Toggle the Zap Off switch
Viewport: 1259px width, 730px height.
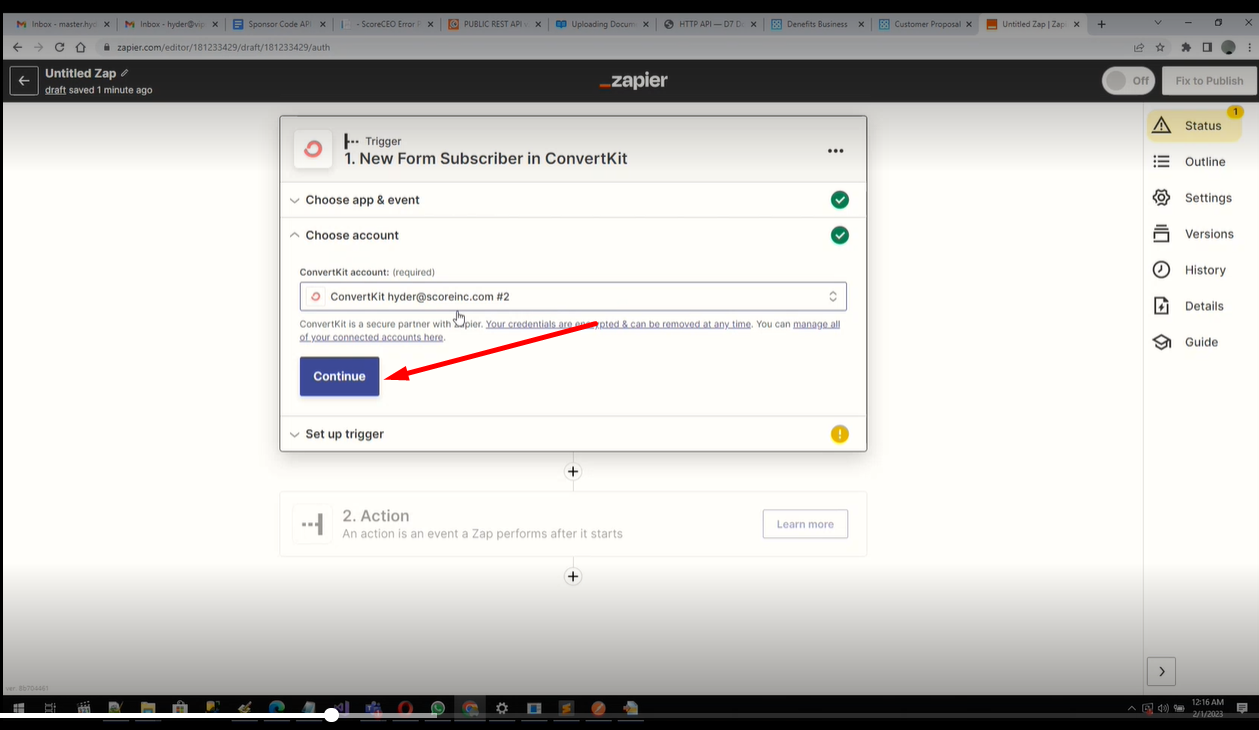tap(1128, 81)
